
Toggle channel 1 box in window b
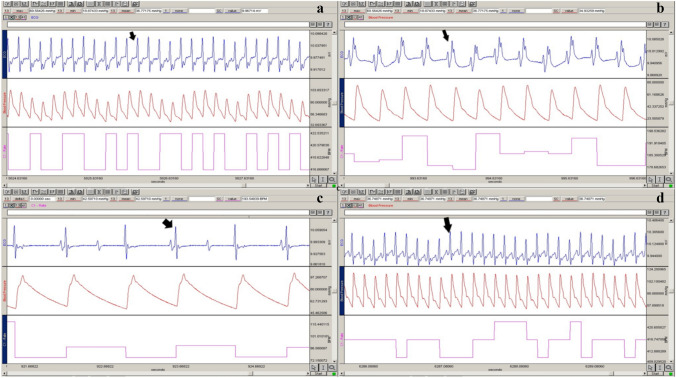click(x=343, y=17)
